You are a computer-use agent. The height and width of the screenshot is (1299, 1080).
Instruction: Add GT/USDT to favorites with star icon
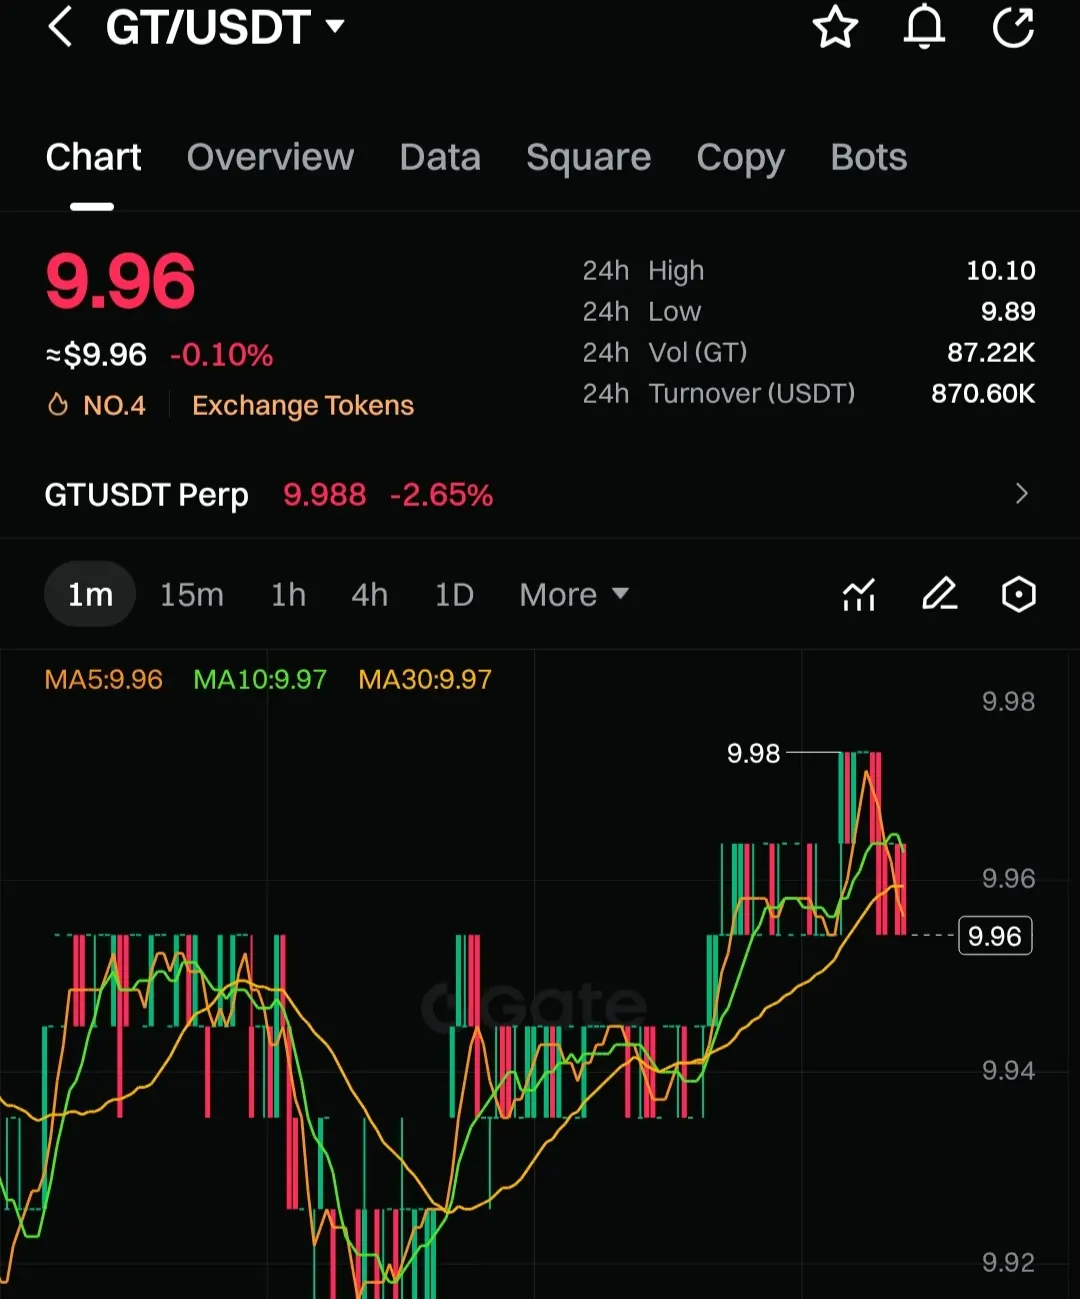coord(835,27)
